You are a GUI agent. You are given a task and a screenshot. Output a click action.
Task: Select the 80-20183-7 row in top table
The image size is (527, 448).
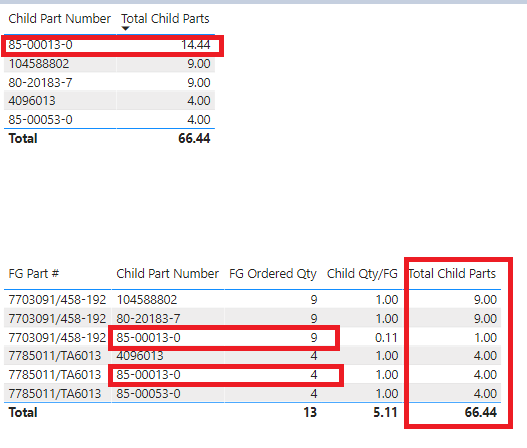click(x=109, y=82)
